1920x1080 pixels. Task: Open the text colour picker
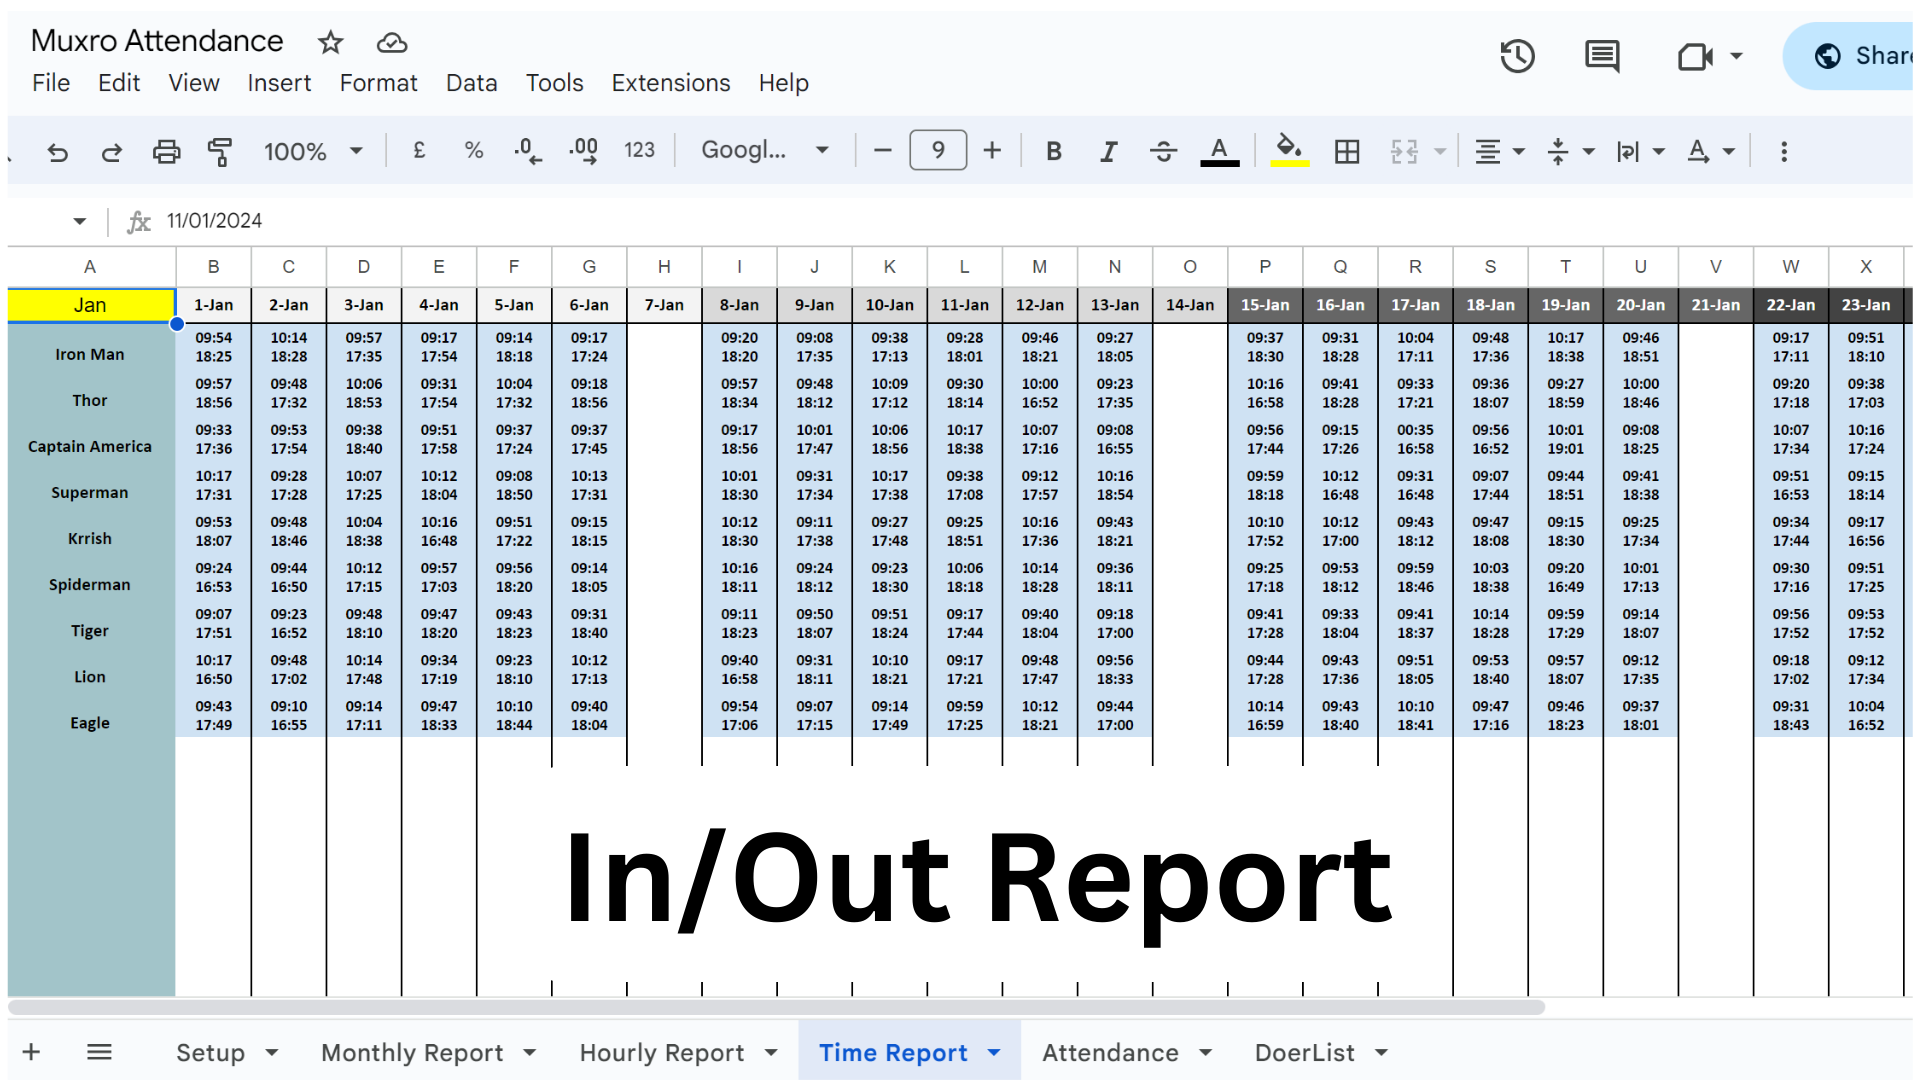1219,152
